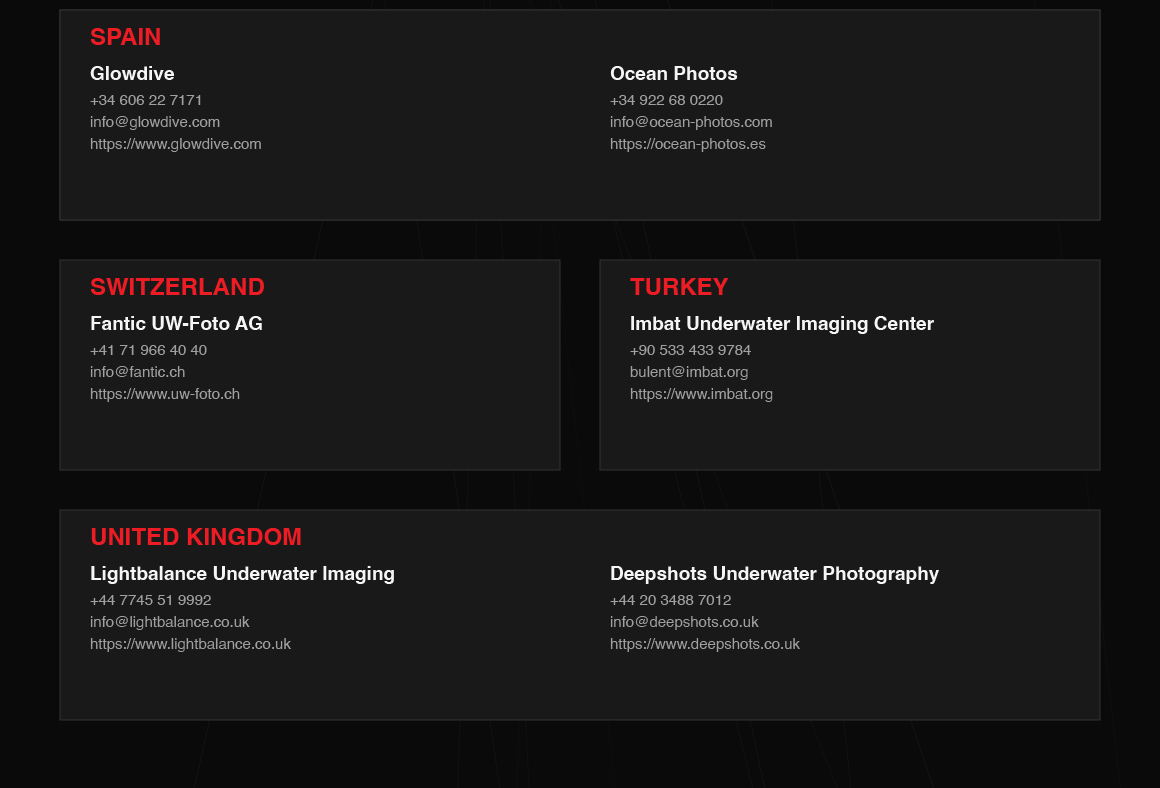
Task: Call Glowdive at +34 606 22 7171
Action: [x=146, y=100]
